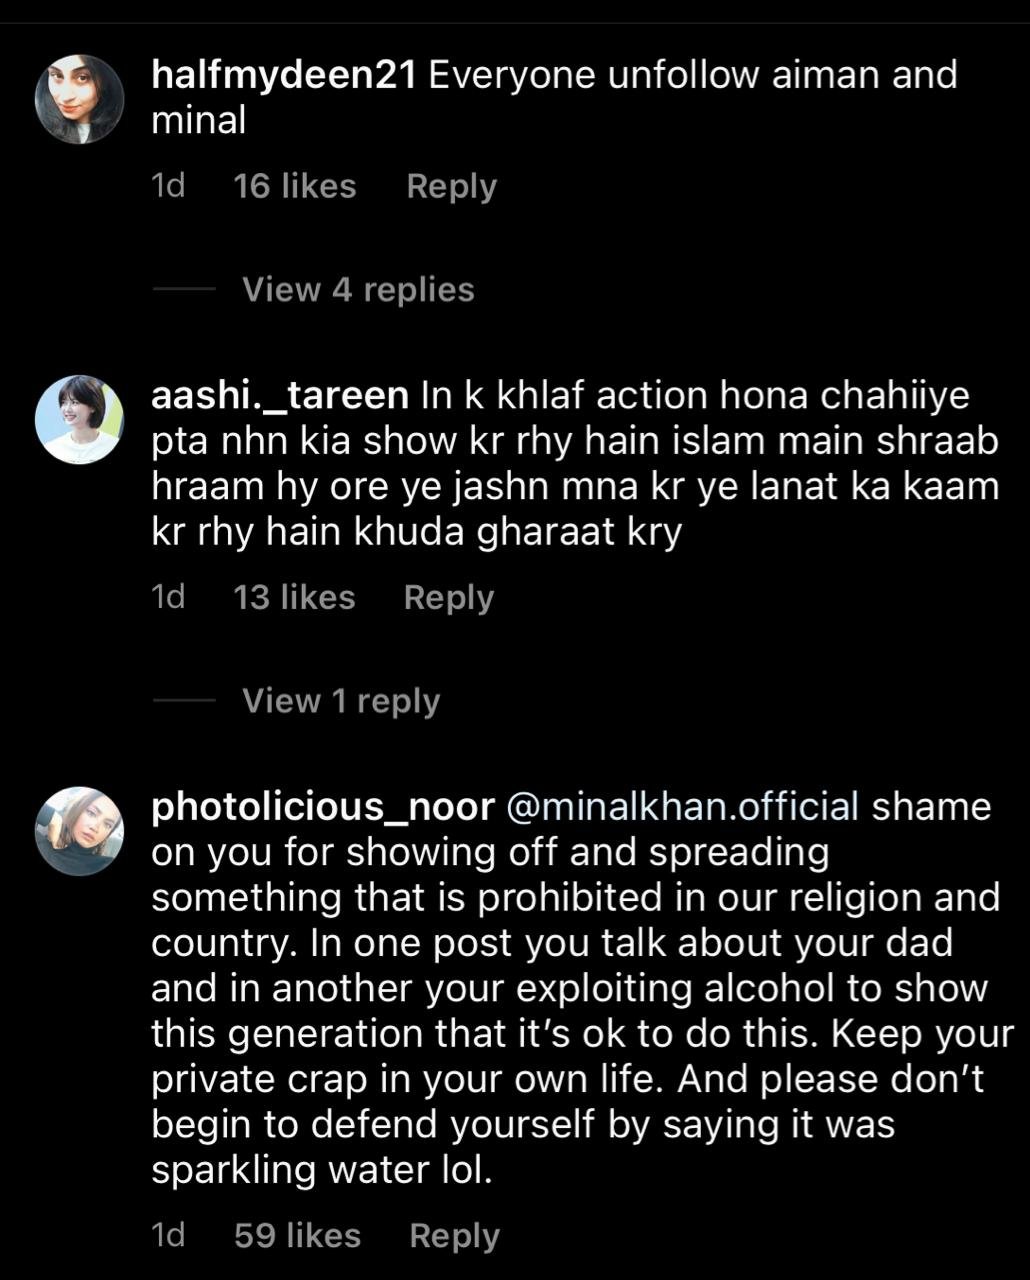
Task: Select the 1d timestamp under halfmydeen21's comment
Action: [x=168, y=186]
